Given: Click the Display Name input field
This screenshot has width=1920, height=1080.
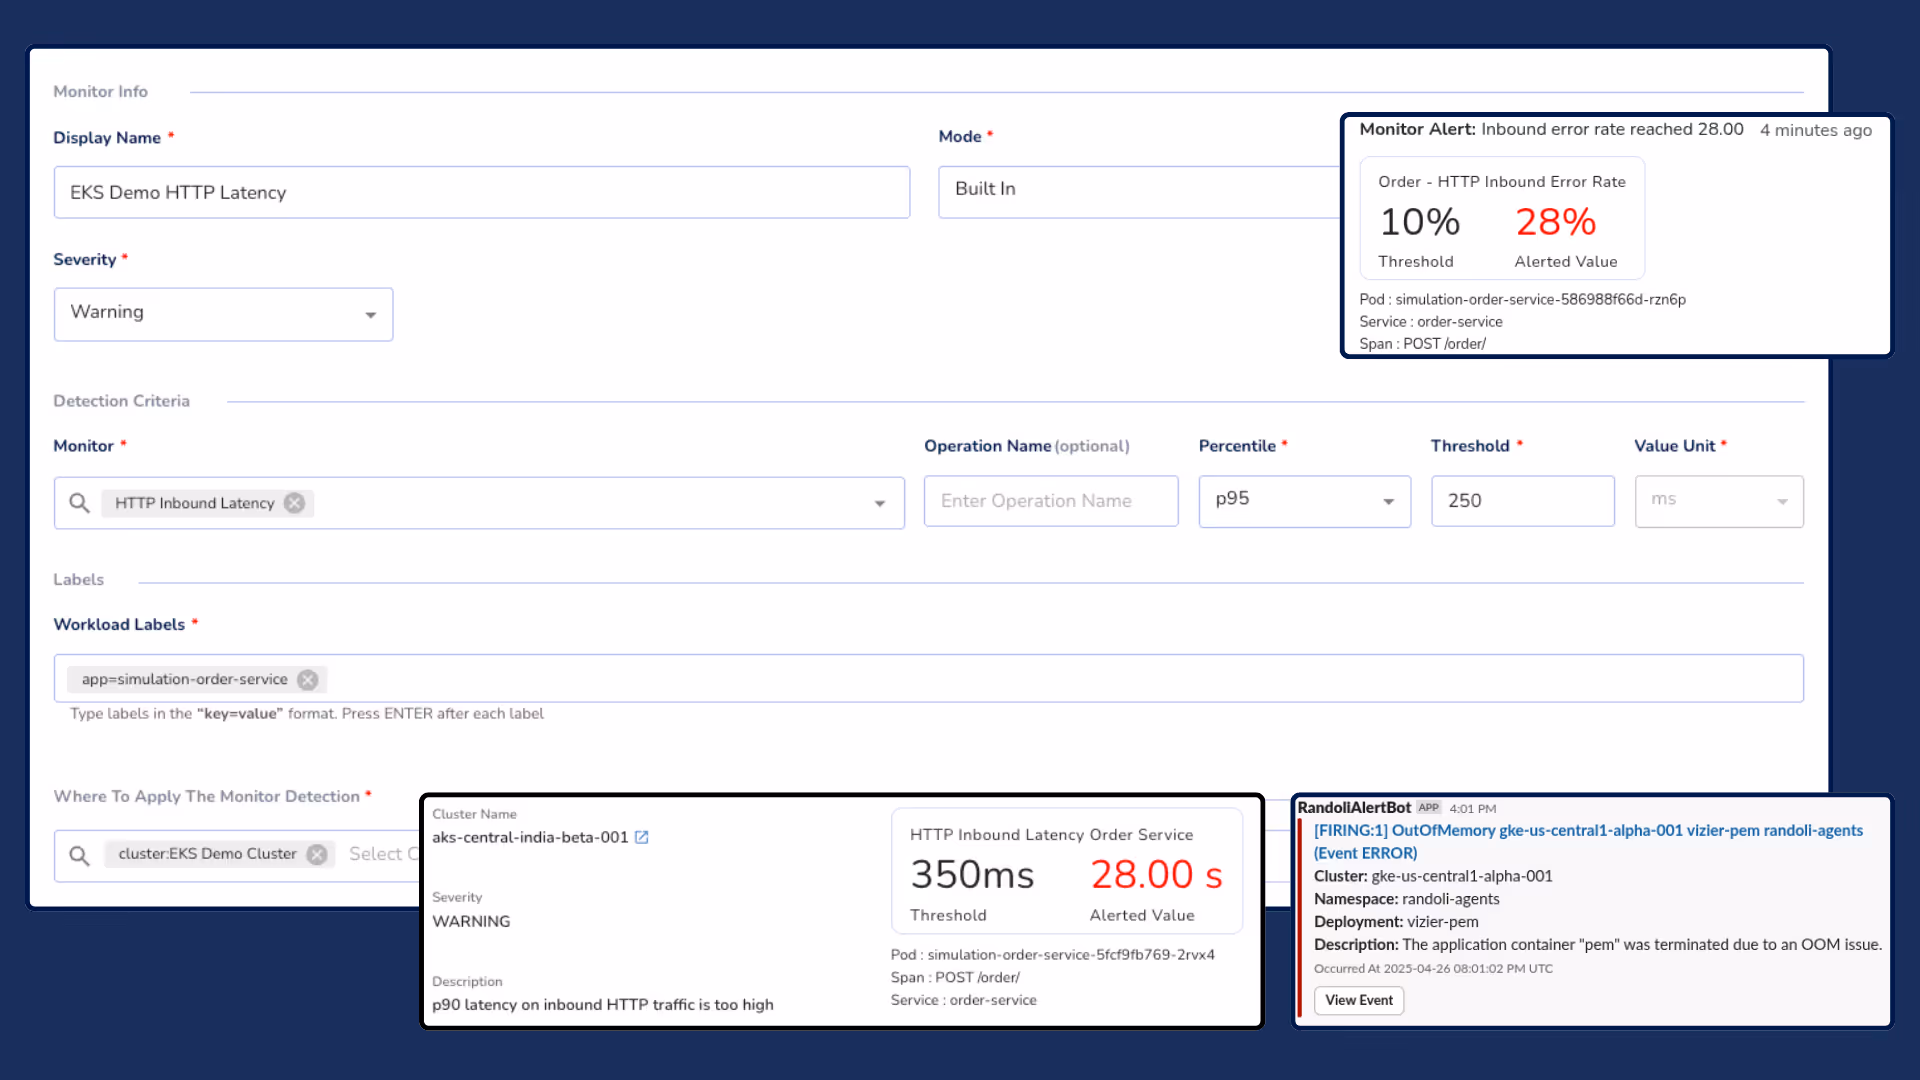Looking at the screenshot, I should (x=481, y=193).
